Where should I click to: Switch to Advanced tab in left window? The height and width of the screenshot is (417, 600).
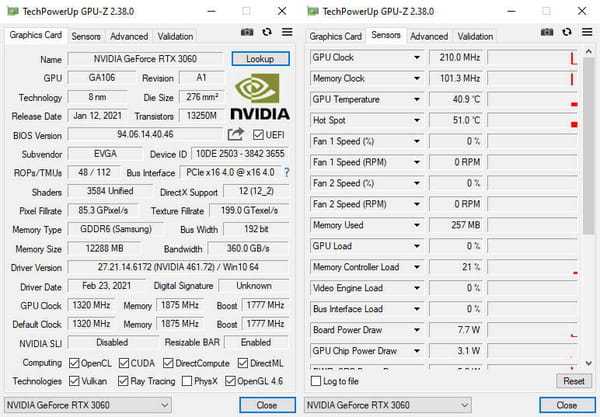(129, 36)
